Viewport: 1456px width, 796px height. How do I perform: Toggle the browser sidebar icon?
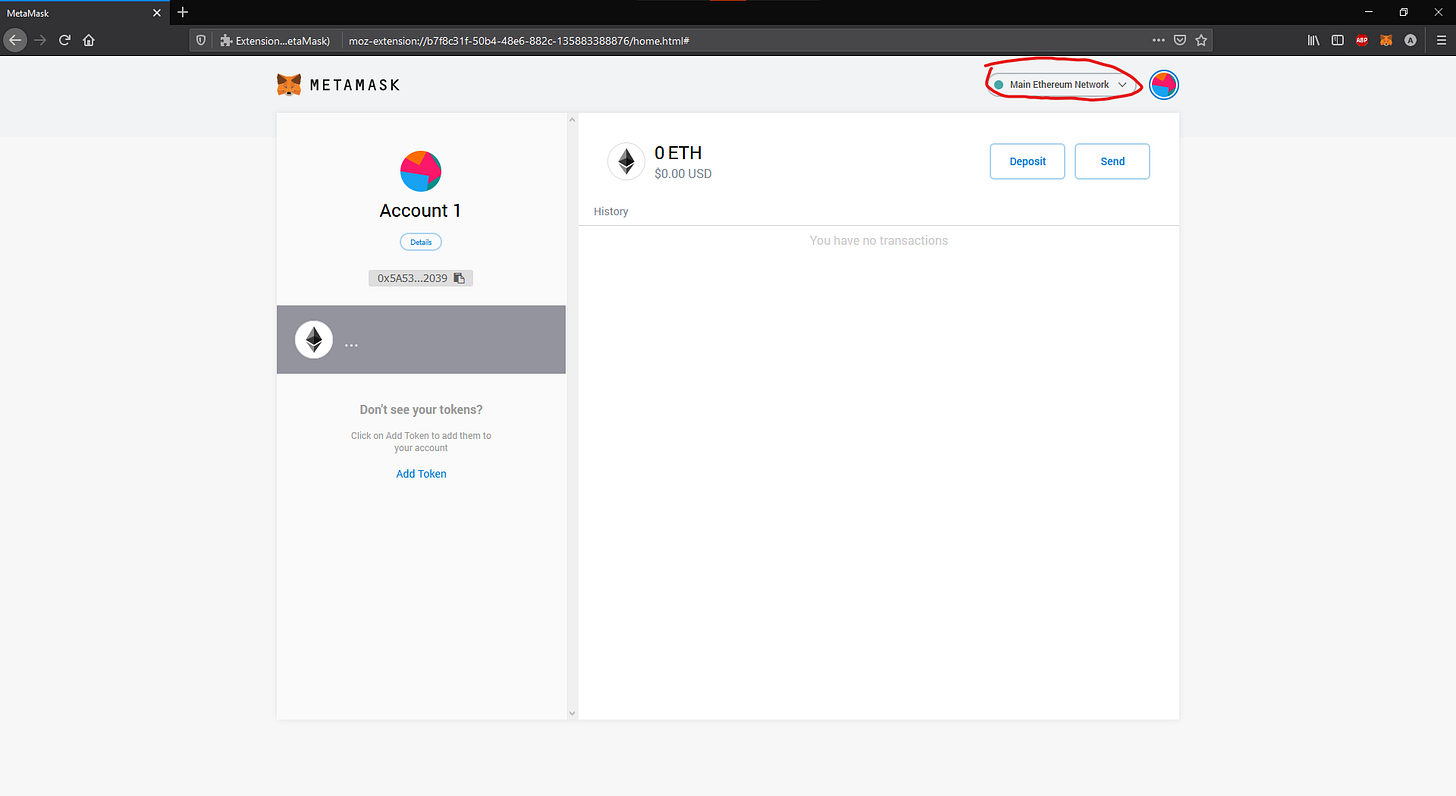[x=1337, y=41]
